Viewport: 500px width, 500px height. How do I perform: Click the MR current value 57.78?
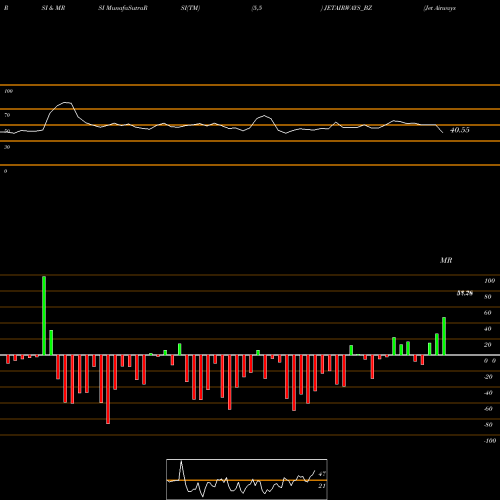tap(465, 293)
